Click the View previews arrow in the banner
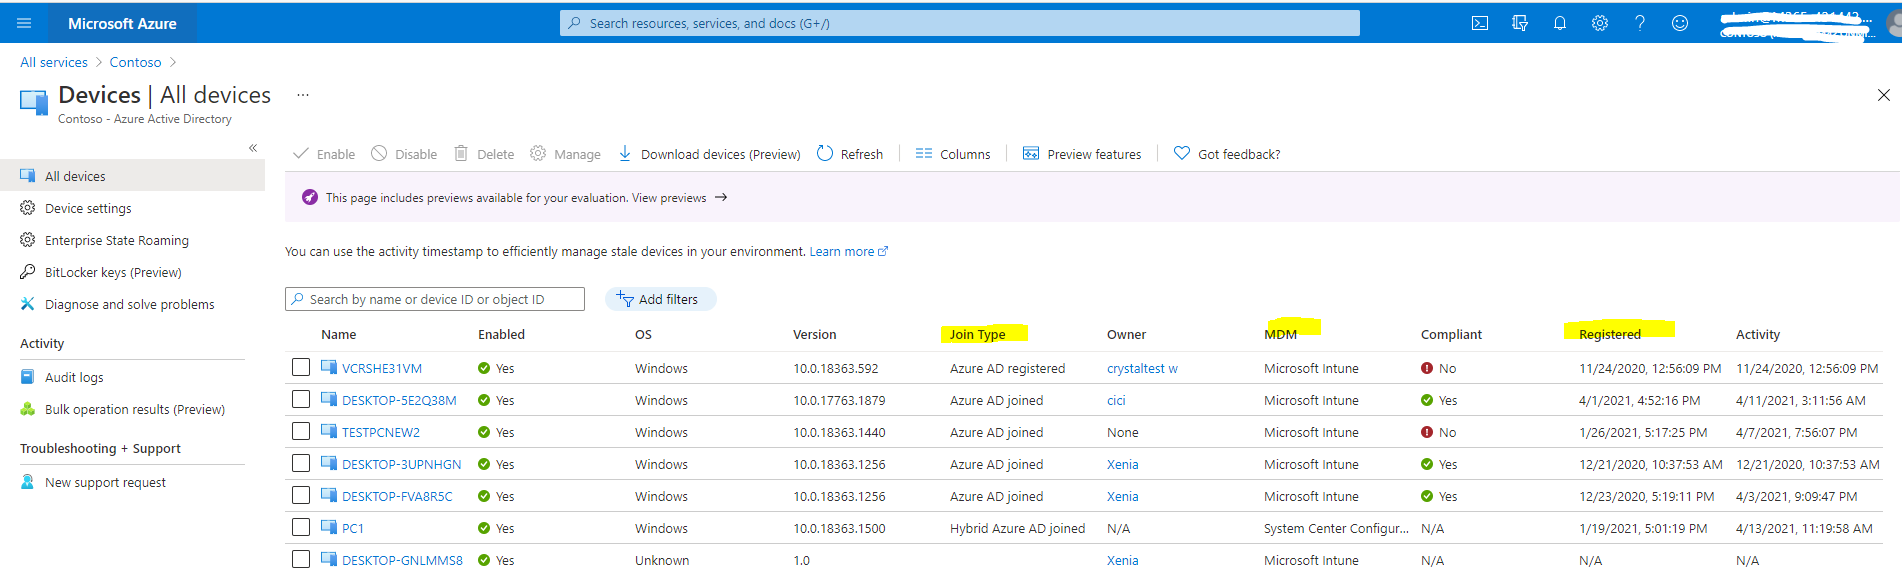 pyautogui.click(x=721, y=198)
